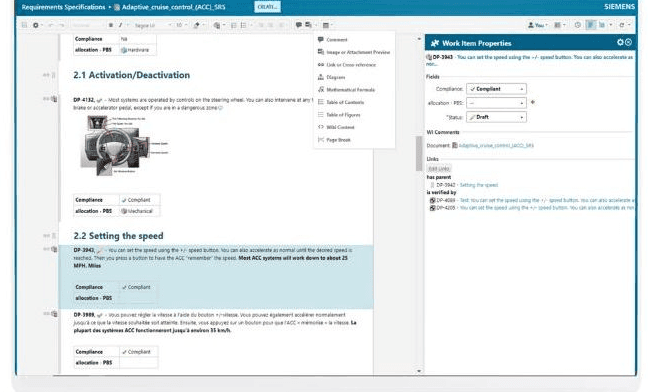The image size is (648, 392).
Task: Open the Compliance dropdown in properties
Action: (x=496, y=89)
